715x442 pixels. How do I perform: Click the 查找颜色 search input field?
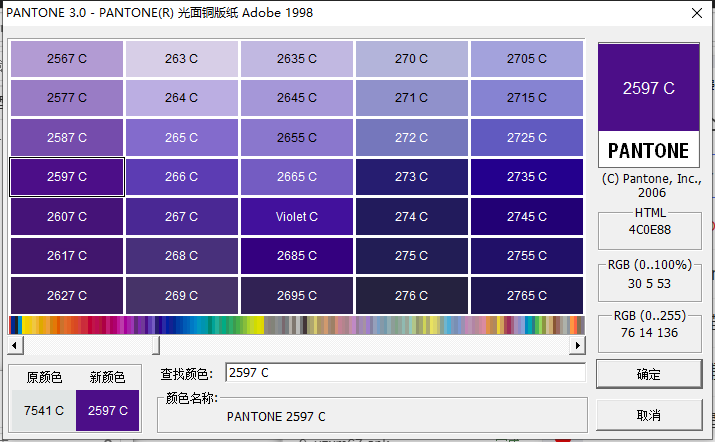click(404, 373)
